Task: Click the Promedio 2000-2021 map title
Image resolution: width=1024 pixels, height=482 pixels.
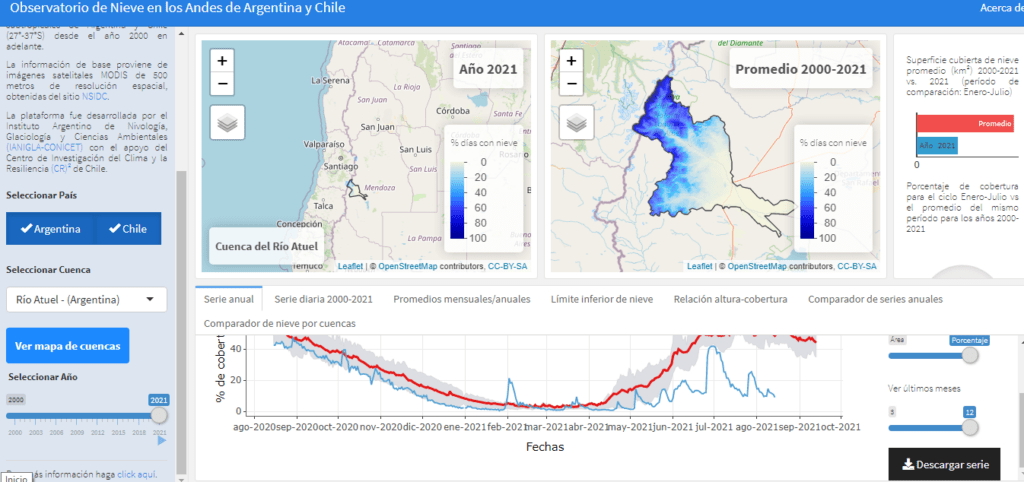Action: (801, 69)
